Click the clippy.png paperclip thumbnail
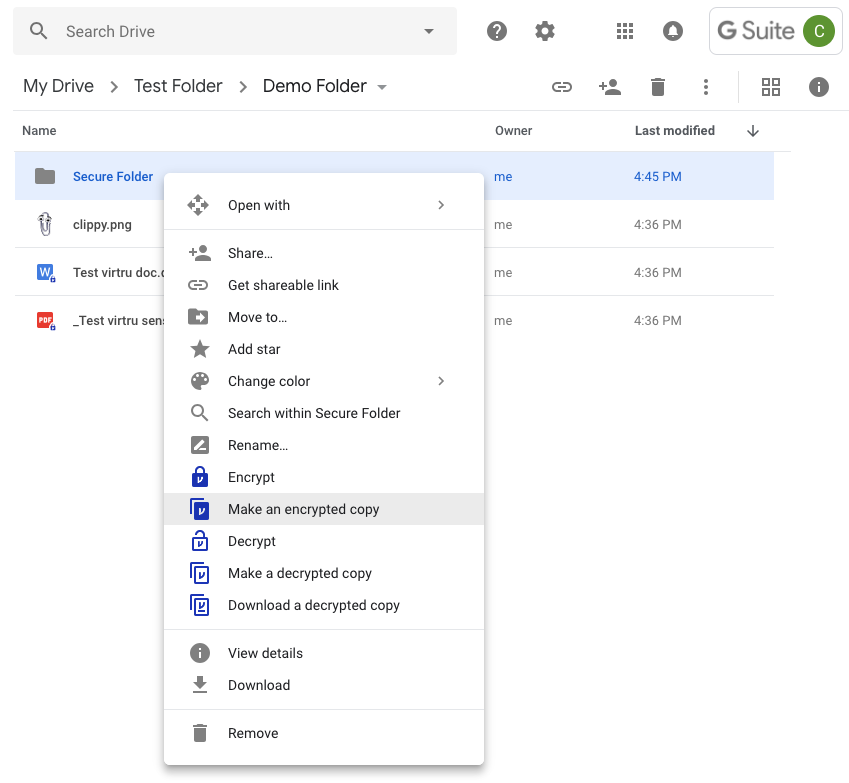The image size is (849, 783). [x=45, y=224]
